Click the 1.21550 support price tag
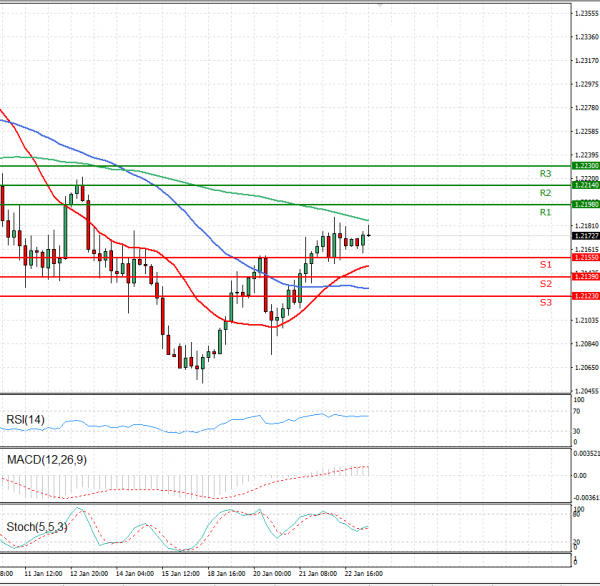Viewport: 600px width, 586px height. click(586, 258)
